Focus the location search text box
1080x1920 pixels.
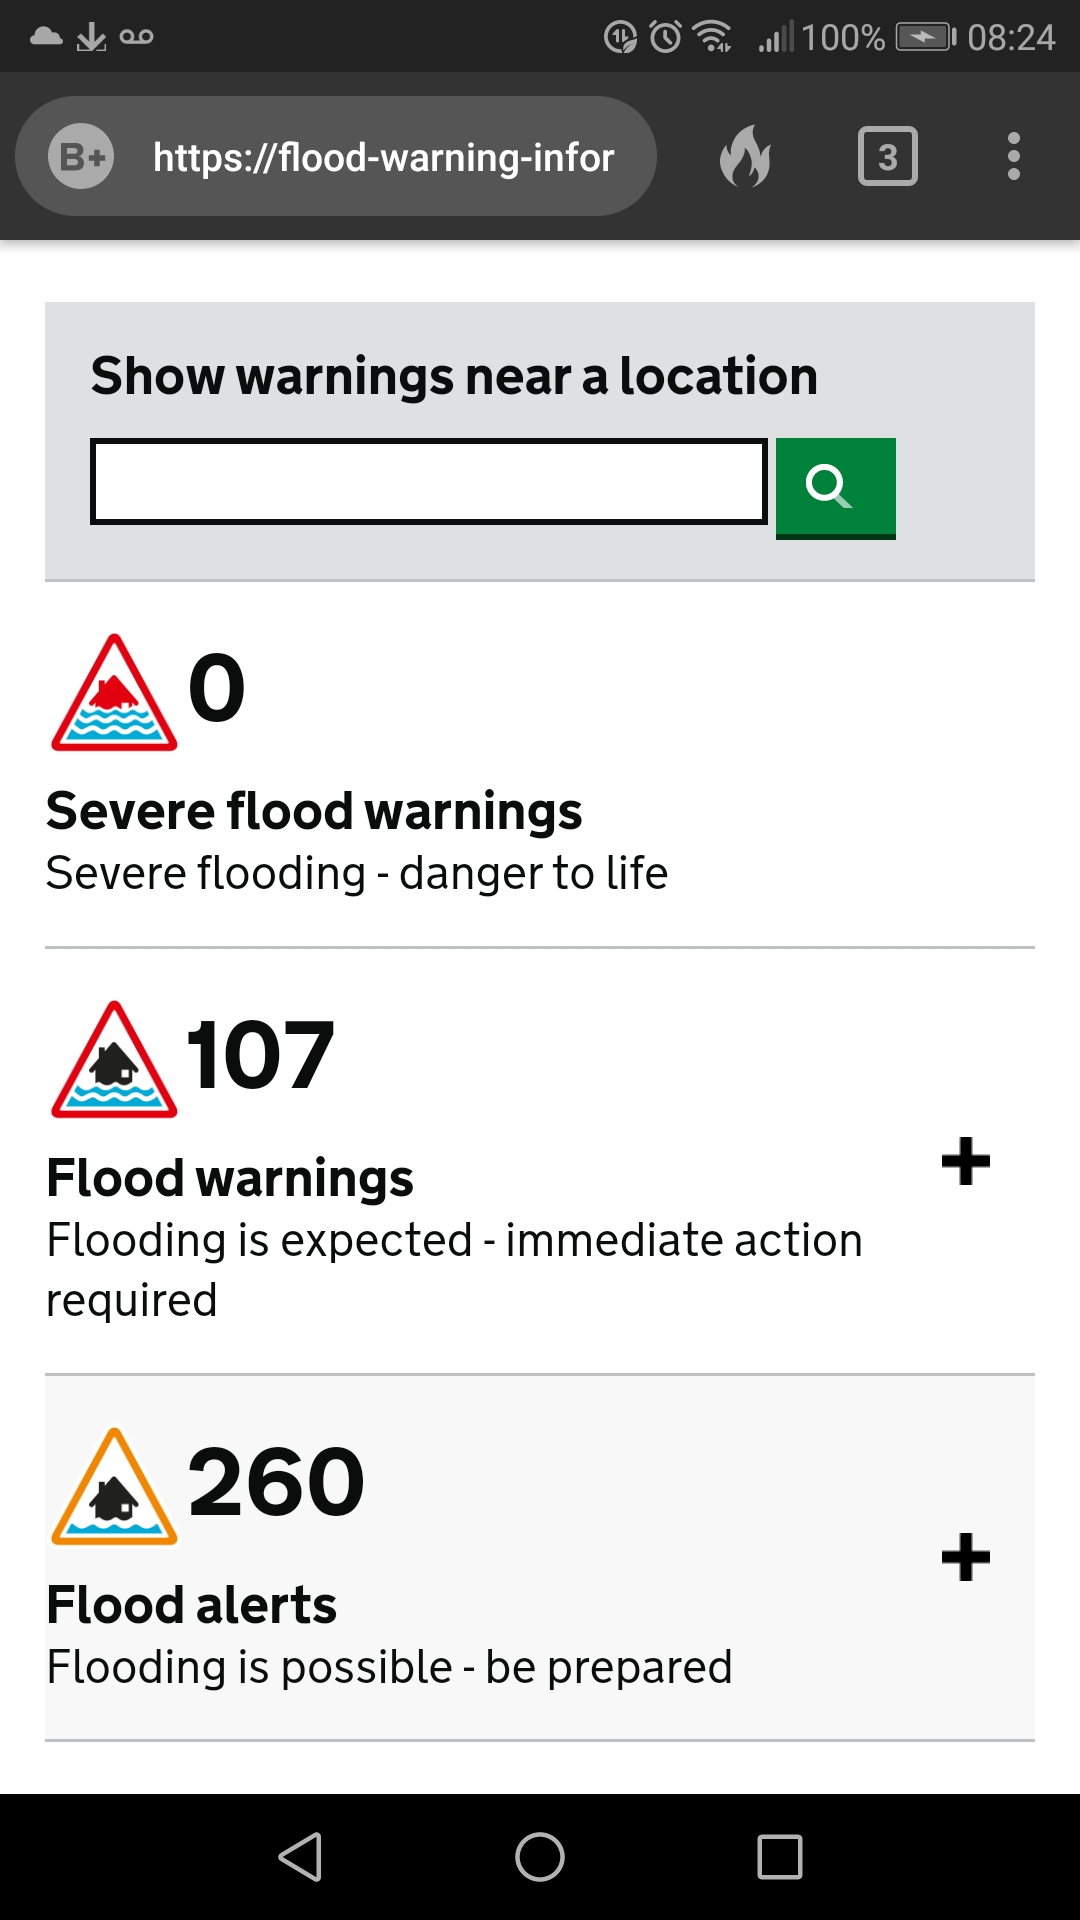tap(428, 481)
